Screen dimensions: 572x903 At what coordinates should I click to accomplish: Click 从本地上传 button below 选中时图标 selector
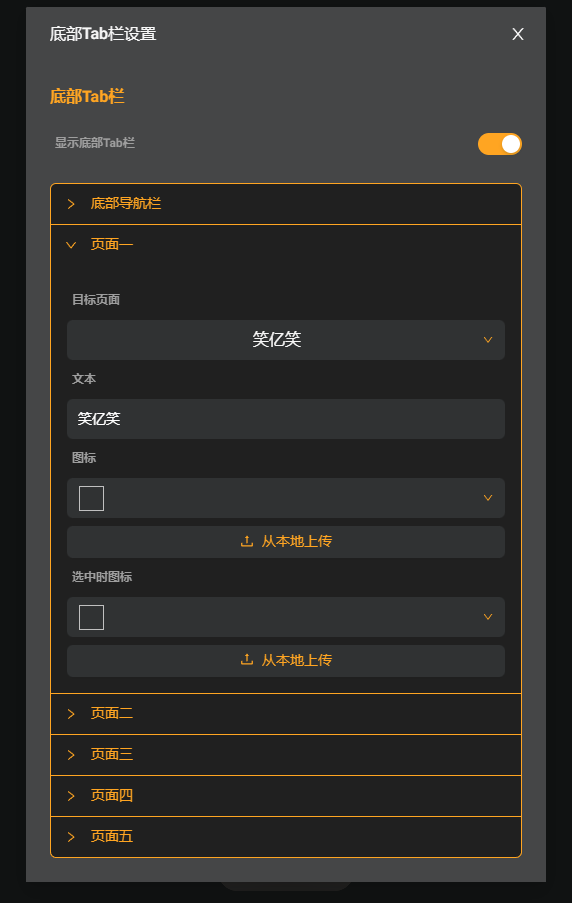point(286,661)
